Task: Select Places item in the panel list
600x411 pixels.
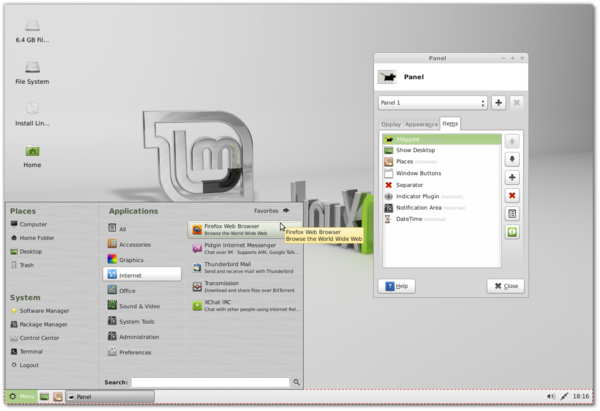Action: pos(442,161)
